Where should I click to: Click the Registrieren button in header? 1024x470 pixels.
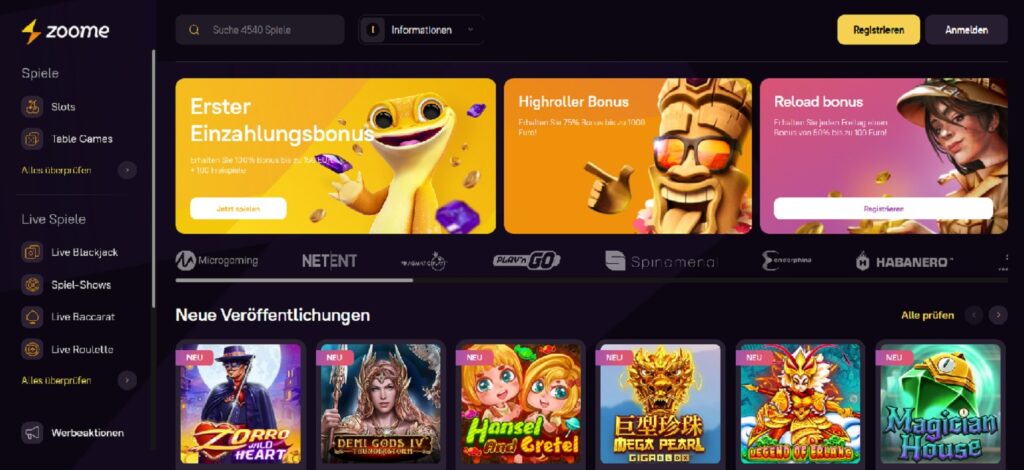click(878, 29)
